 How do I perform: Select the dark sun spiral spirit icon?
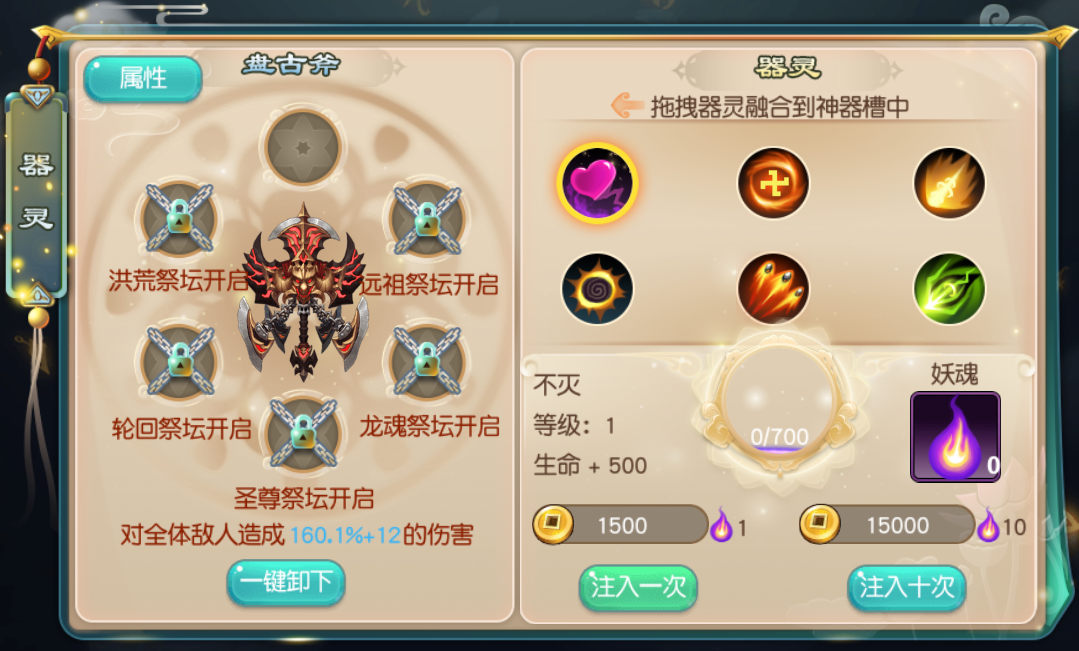(x=597, y=288)
